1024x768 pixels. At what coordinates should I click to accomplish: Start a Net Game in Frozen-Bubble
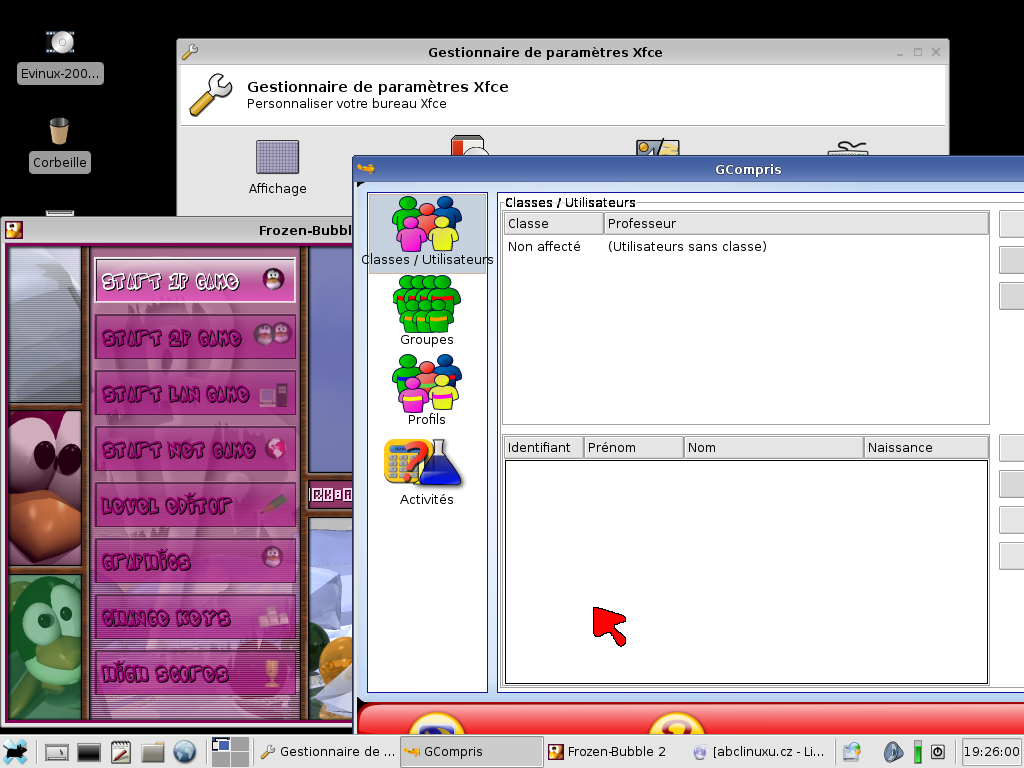point(195,449)
